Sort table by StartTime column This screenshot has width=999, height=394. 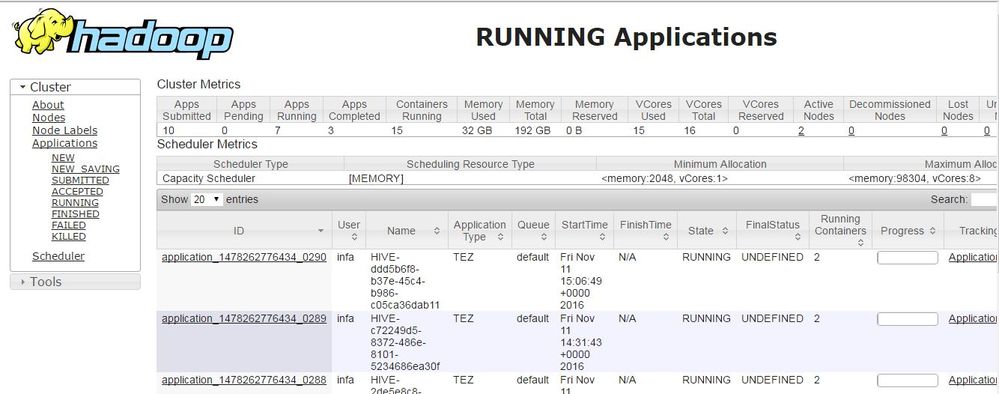coord(584,231)
